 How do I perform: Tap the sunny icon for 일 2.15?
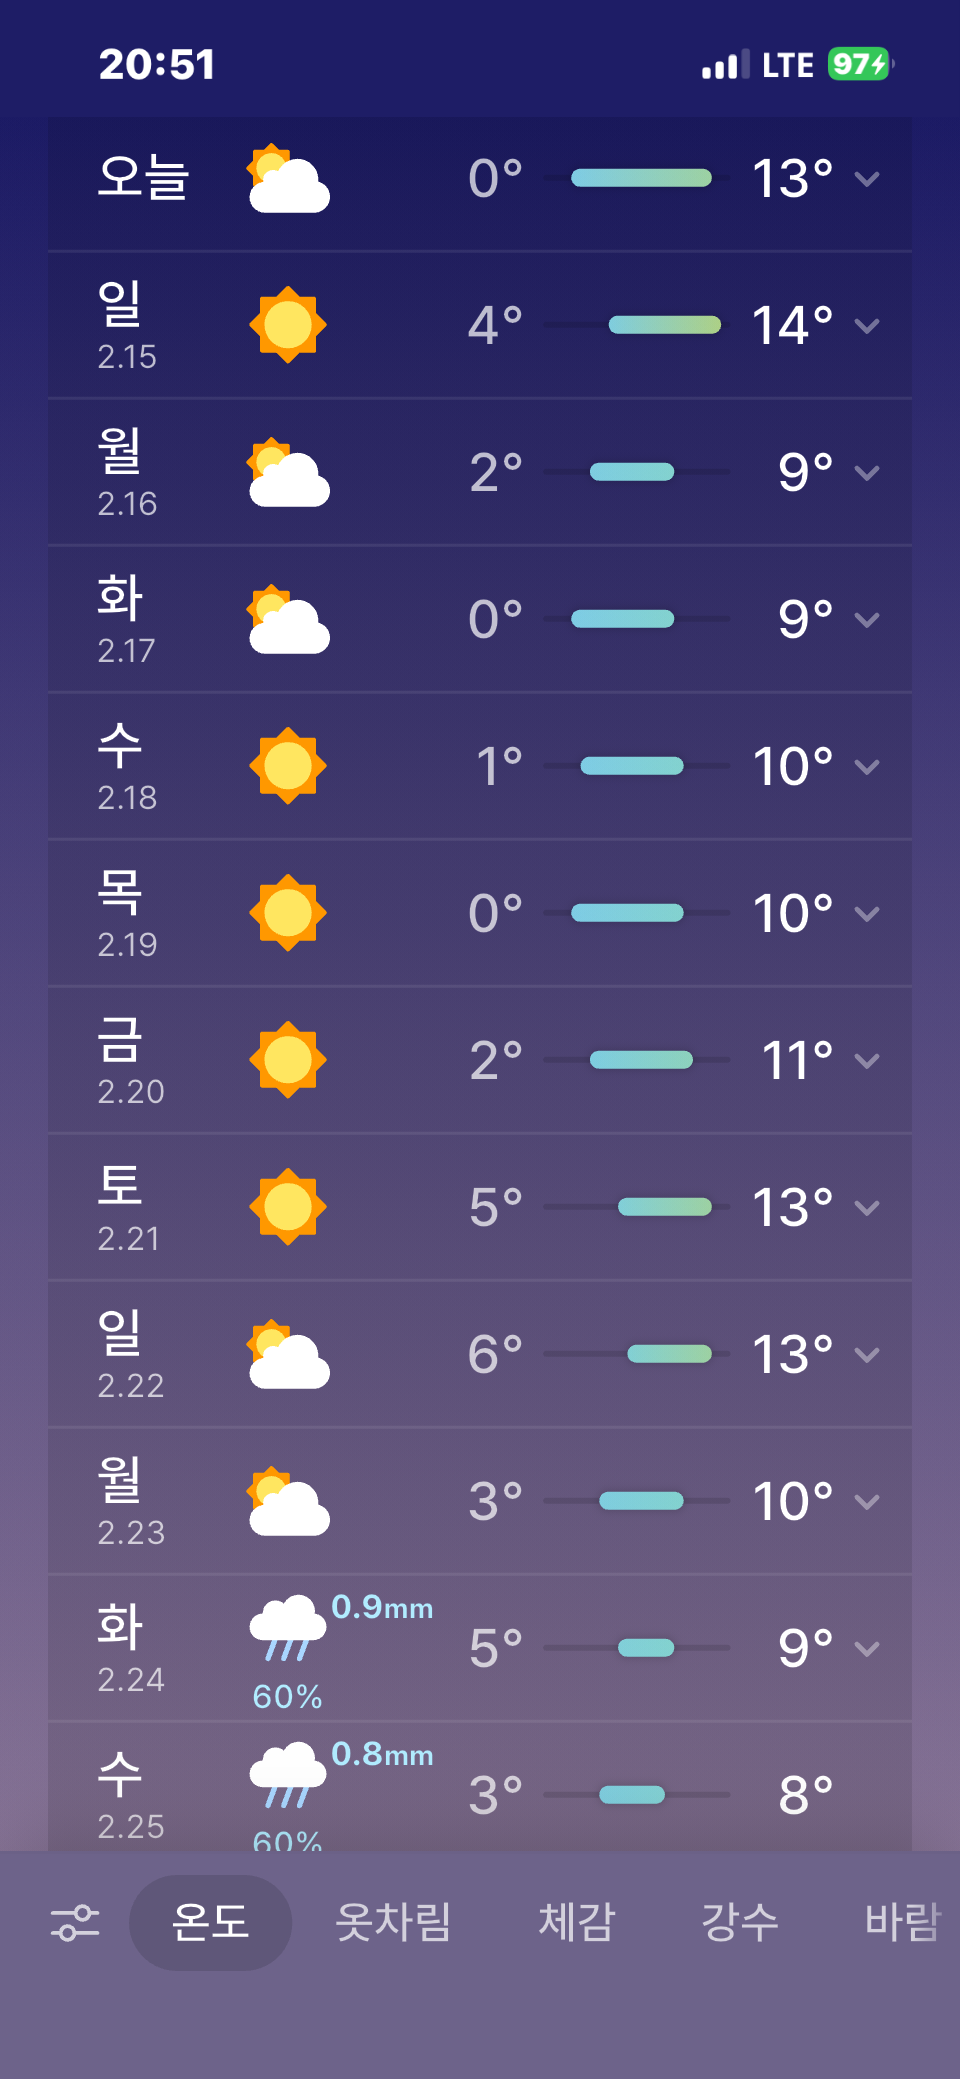pyautogui.click(x=288, y=325)
